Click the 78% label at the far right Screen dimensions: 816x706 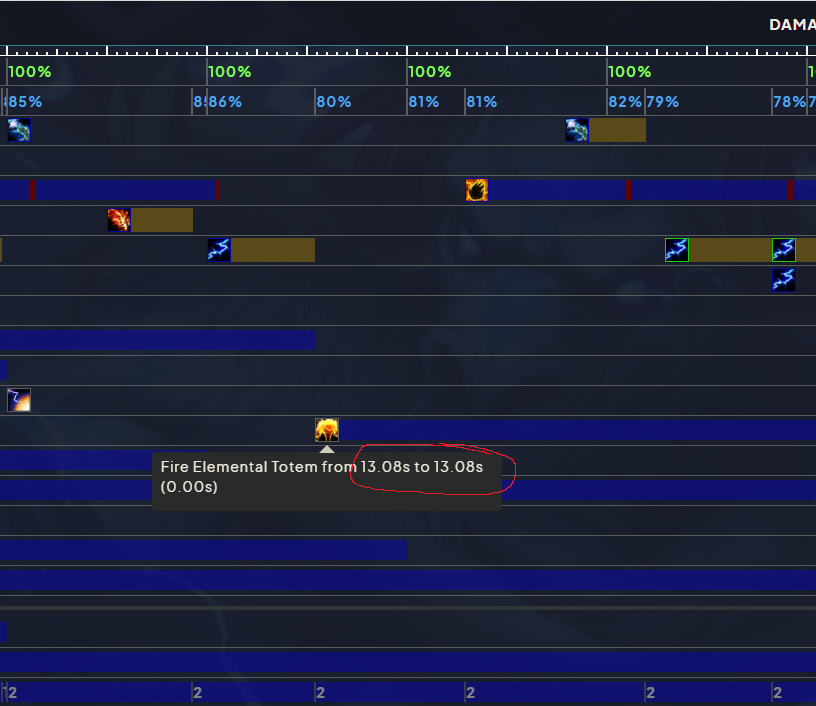click(x=788, y=101)
